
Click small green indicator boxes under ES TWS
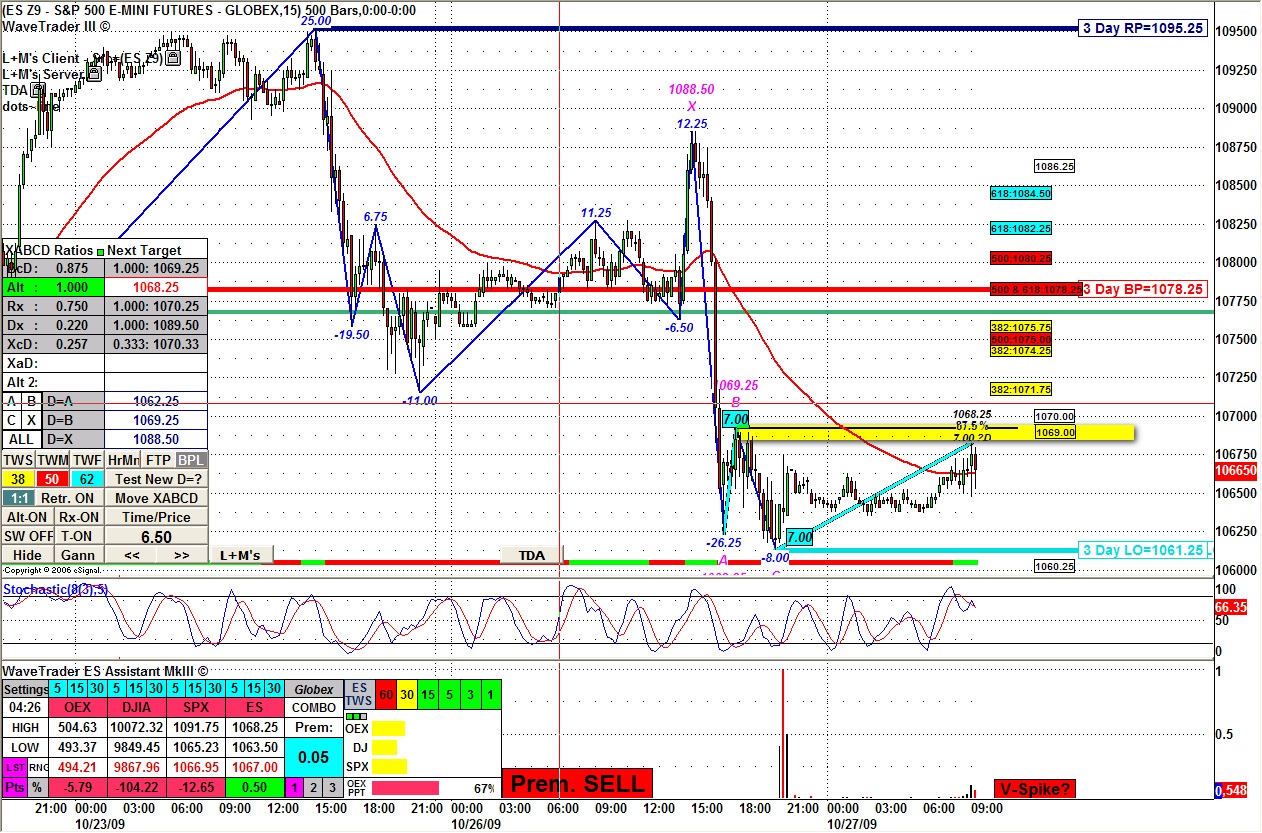(356, 716)
